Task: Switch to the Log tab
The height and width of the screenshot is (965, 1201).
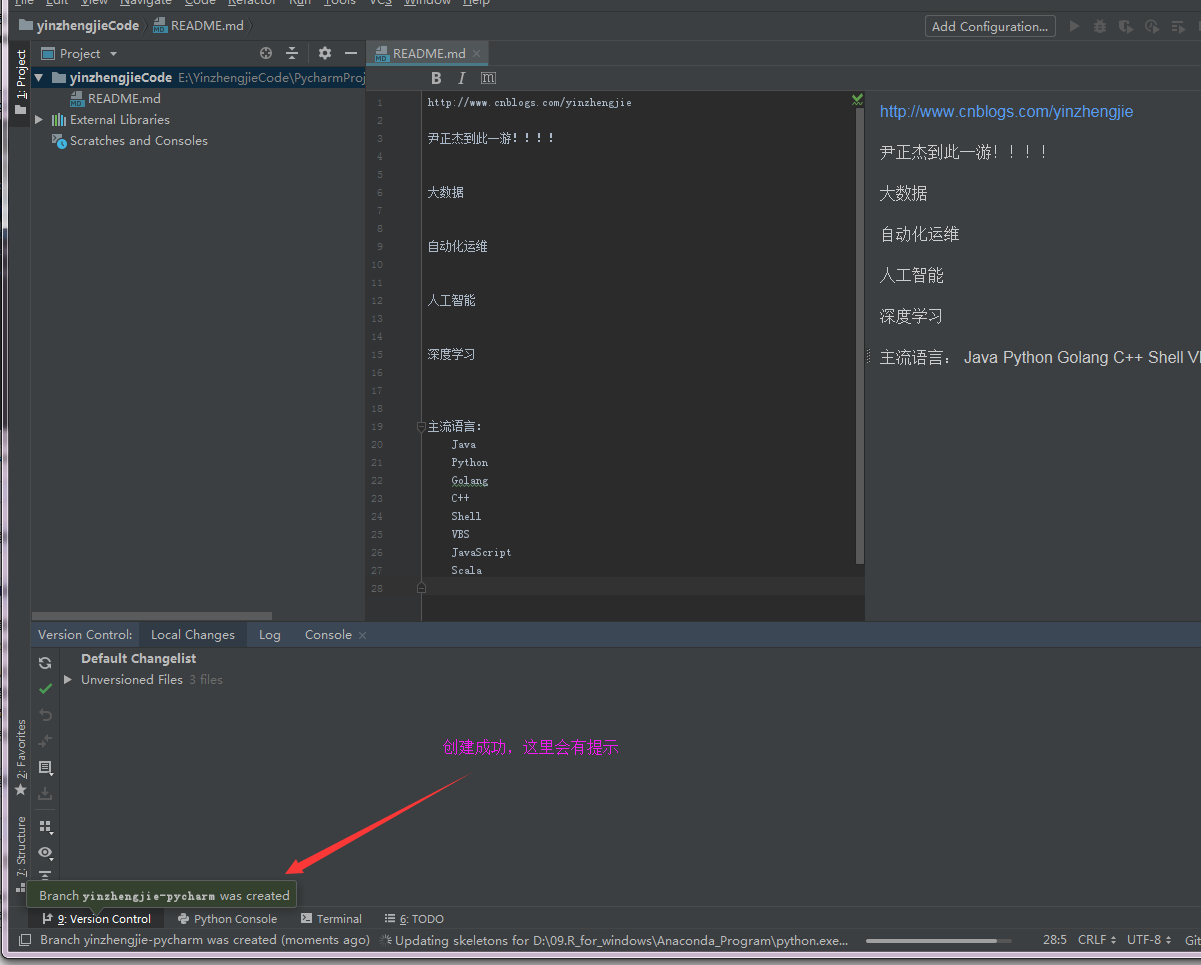Action: 269,635
